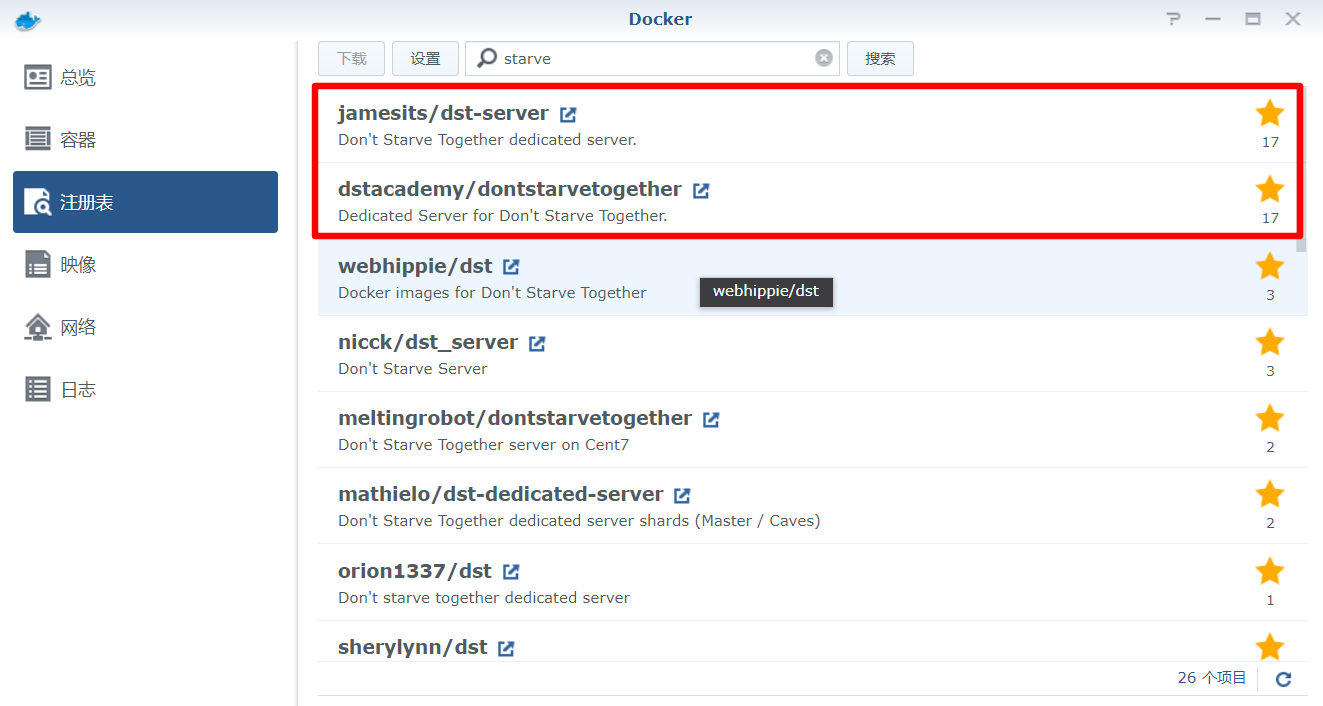The width and height of the screenshot is (1323, 706).
Task: Click the star icon for webhippie/dst
Action: coord(1270,266)
